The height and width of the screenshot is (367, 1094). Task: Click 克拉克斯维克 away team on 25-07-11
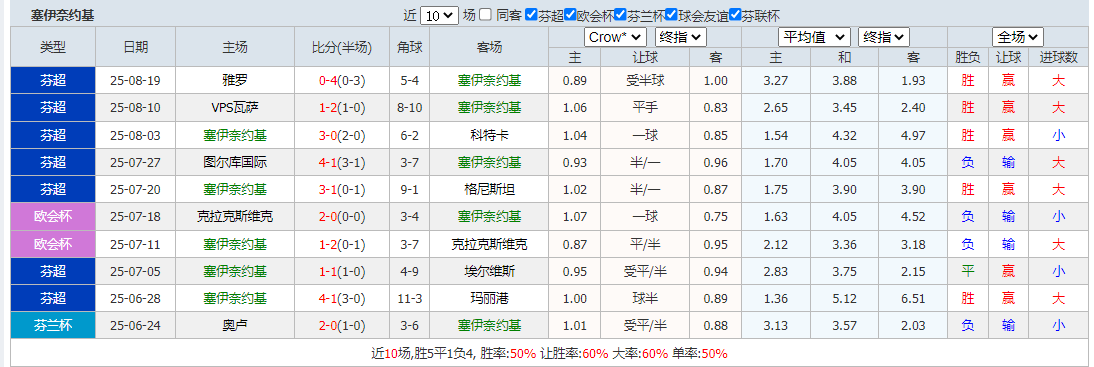coord(489,244)
